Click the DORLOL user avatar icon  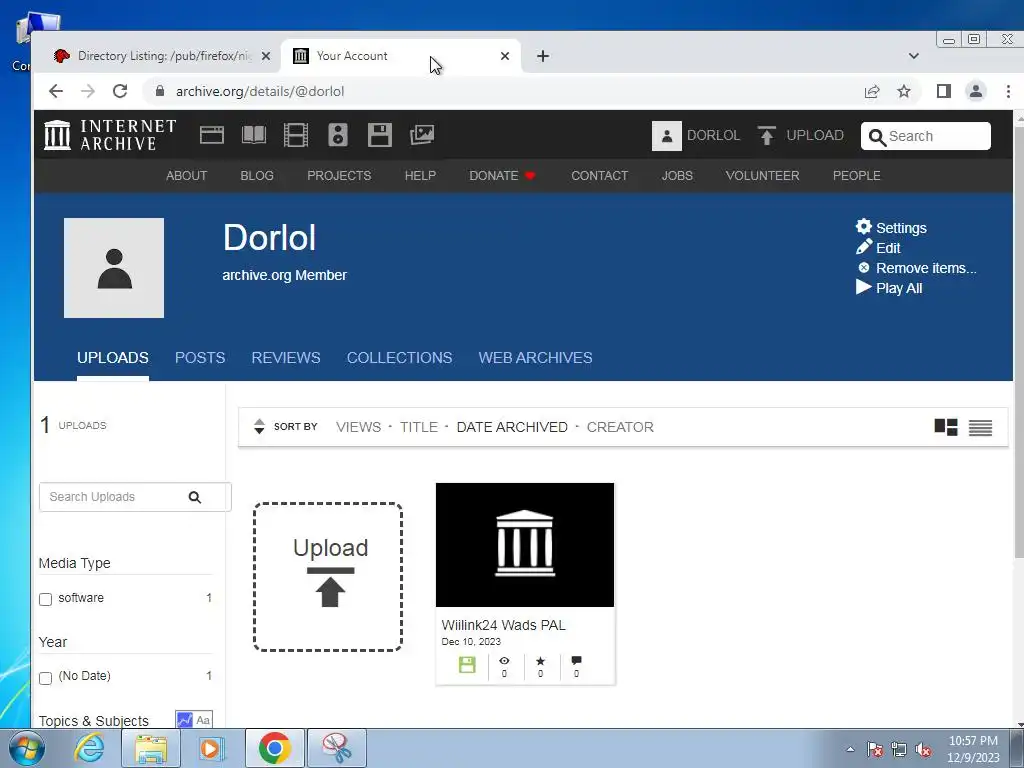(667, 136)
